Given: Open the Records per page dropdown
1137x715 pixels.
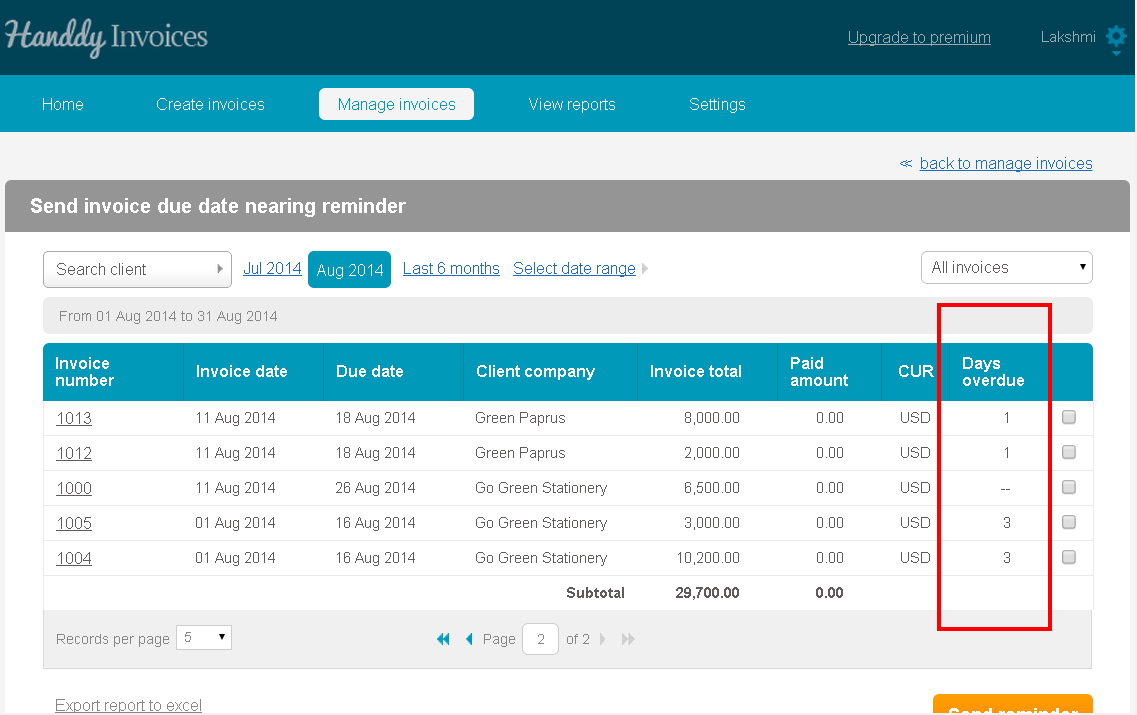Looking at the screenshot, I should pyautogui.click(x=204, y=637).
